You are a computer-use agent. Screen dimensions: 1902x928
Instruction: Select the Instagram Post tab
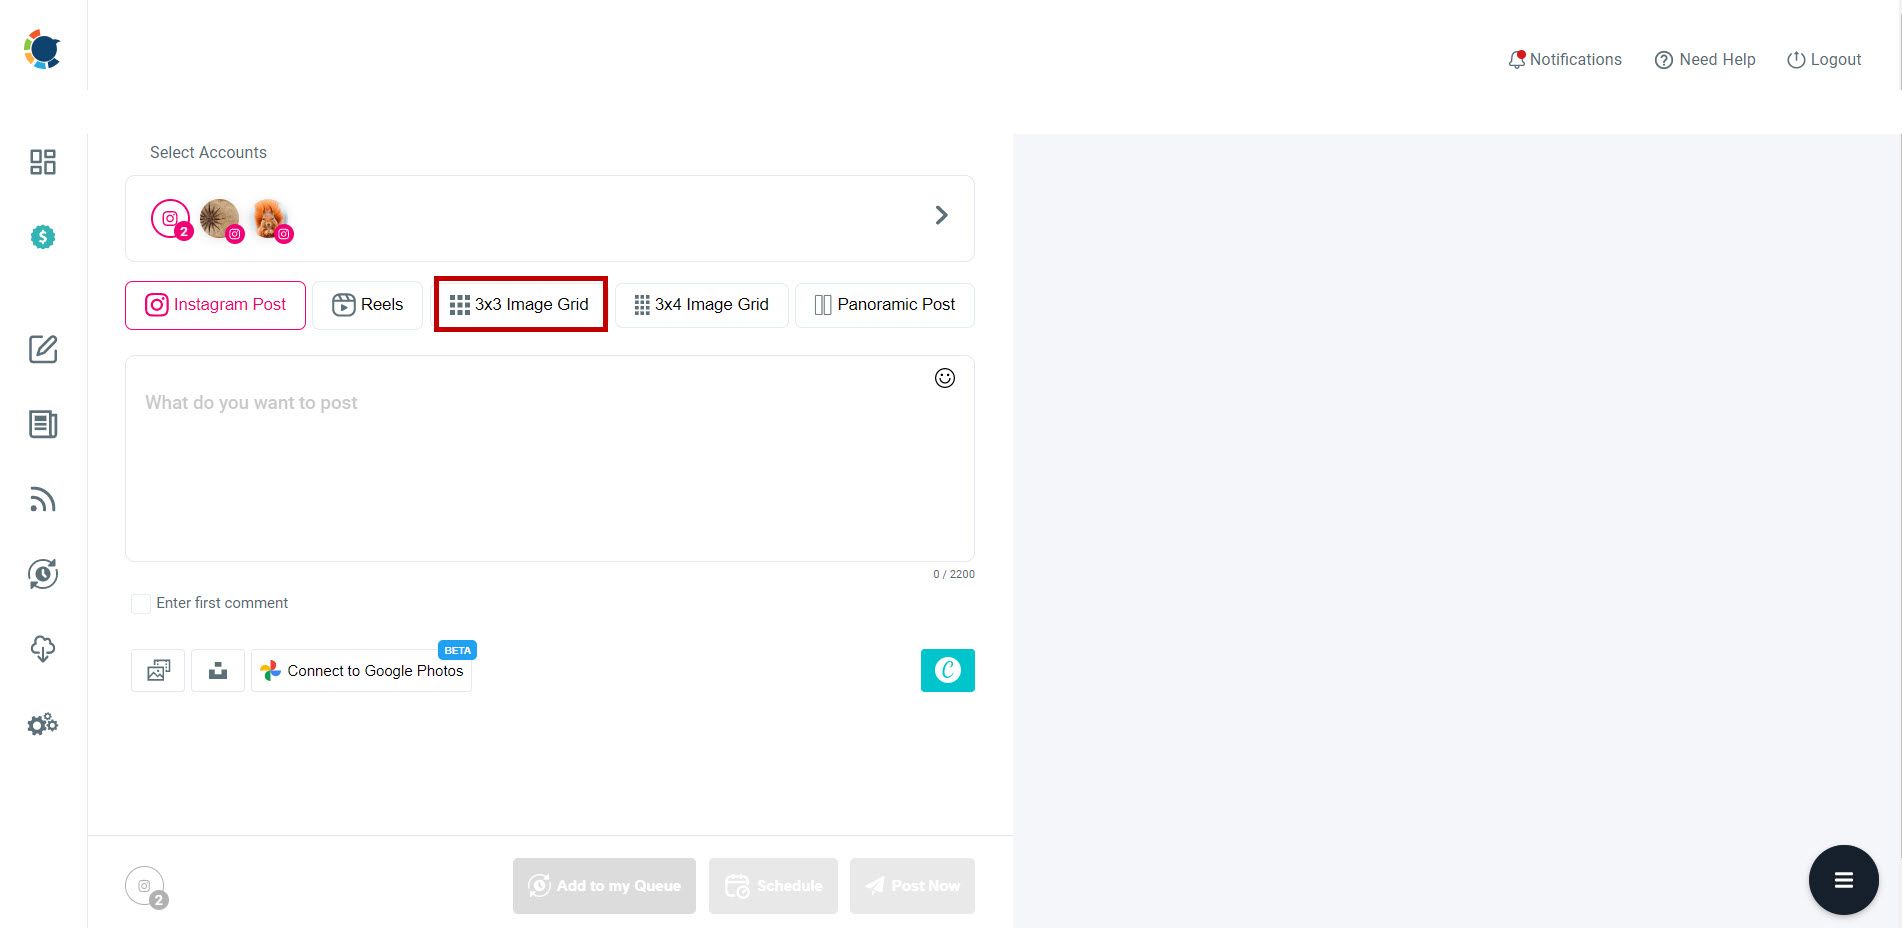pyautogui.click(x=214, y=304)
